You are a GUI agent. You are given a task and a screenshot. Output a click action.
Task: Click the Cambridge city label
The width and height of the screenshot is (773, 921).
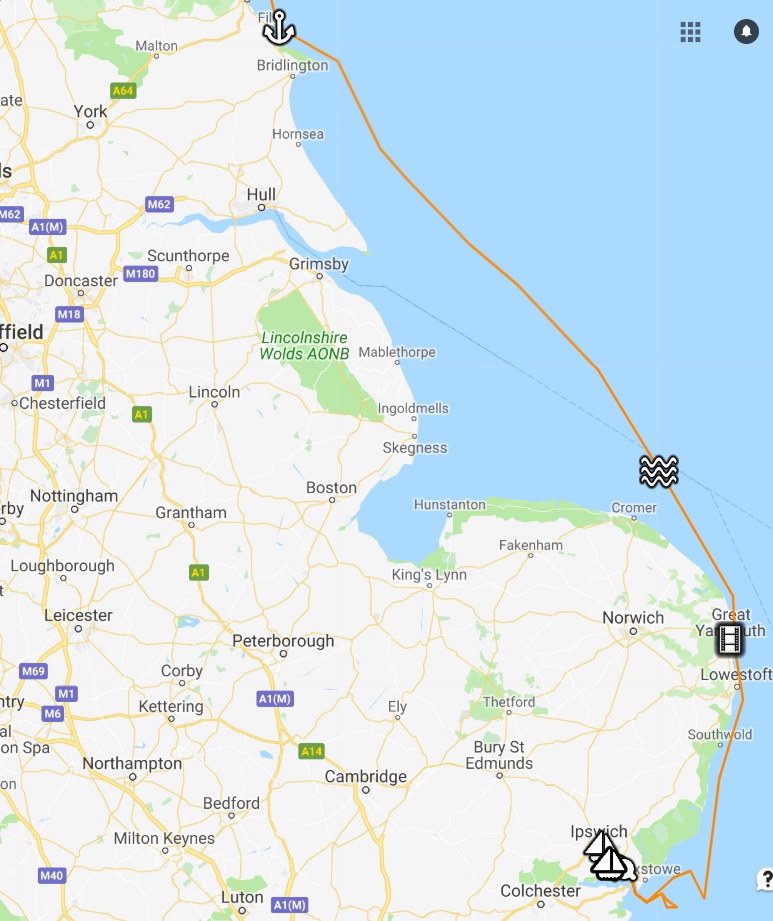coord(365,777)
